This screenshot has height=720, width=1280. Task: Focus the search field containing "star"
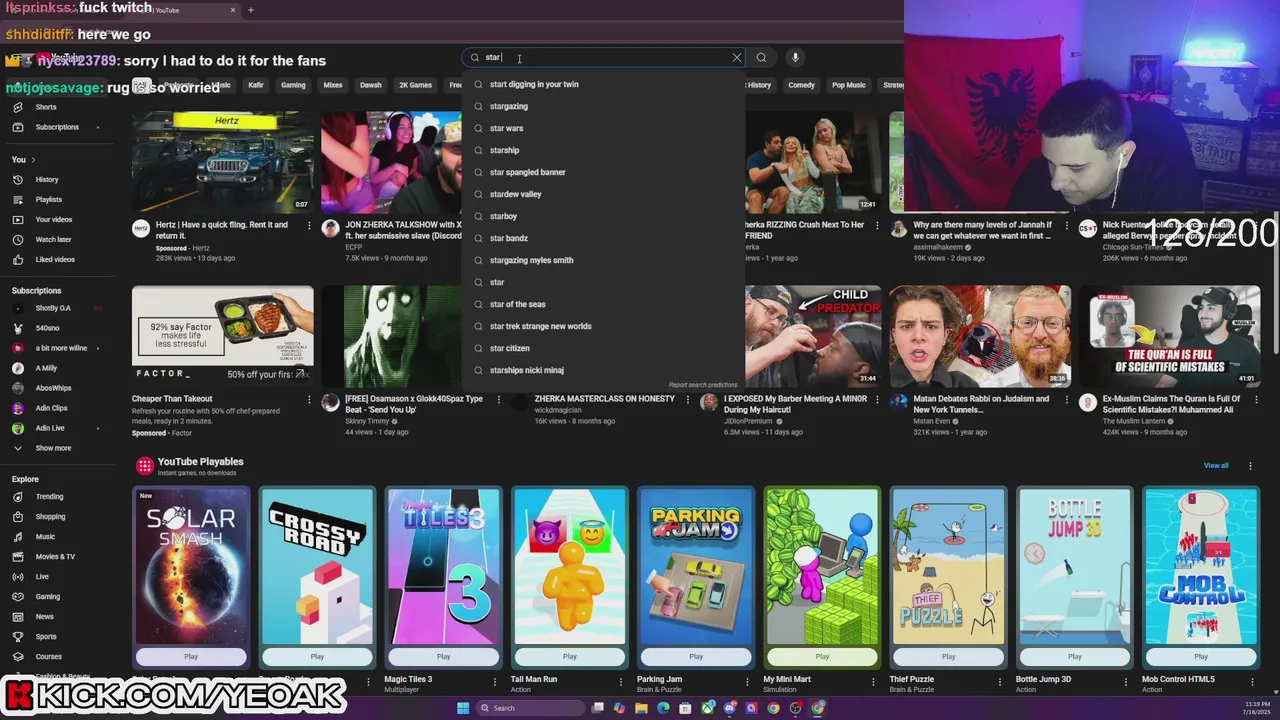point(605,58)
